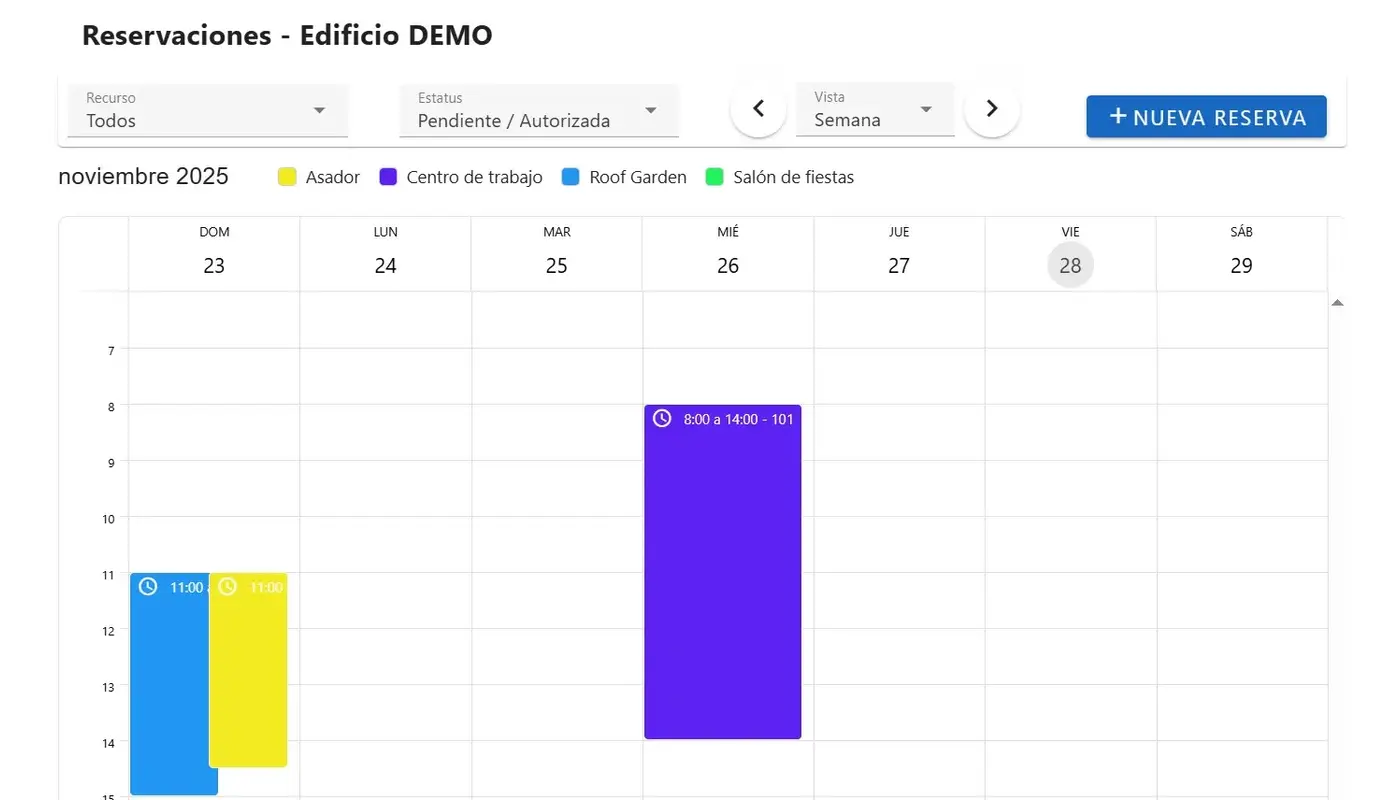Go to previous week with left chevron

click(758, 109)
